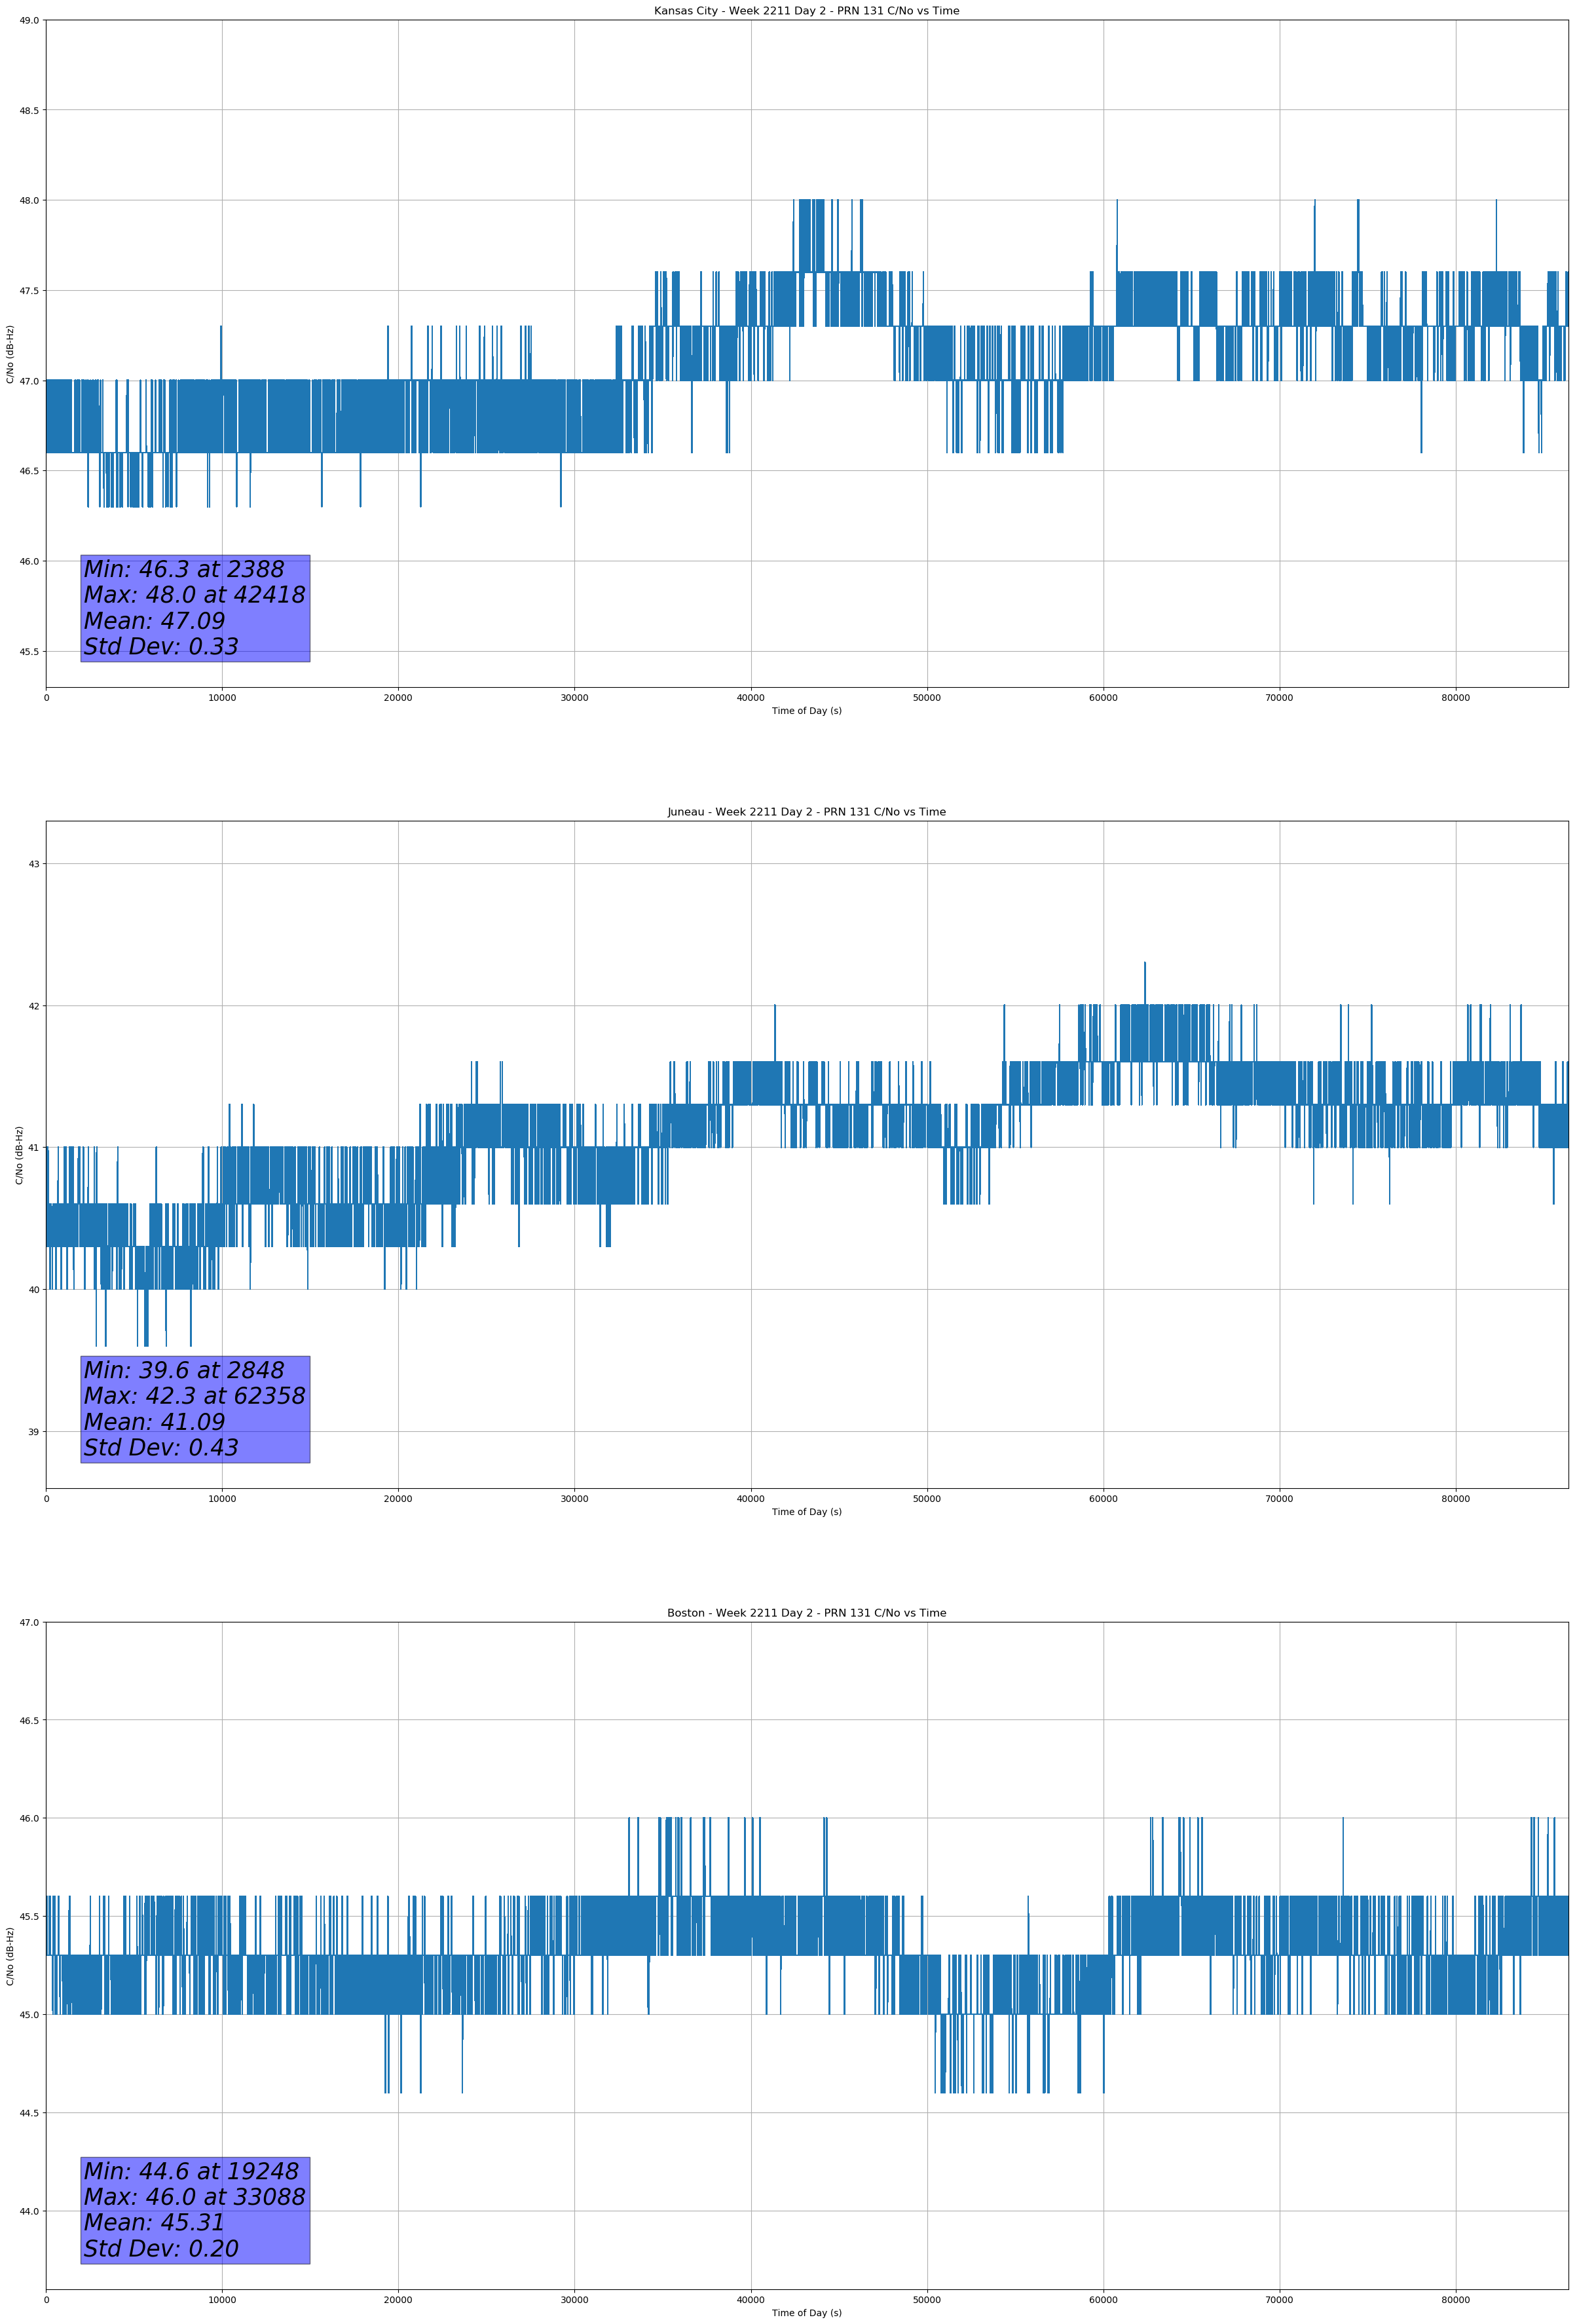Click the Boston chart title
The image size is (1577, 2324).
pos(806,1613)
